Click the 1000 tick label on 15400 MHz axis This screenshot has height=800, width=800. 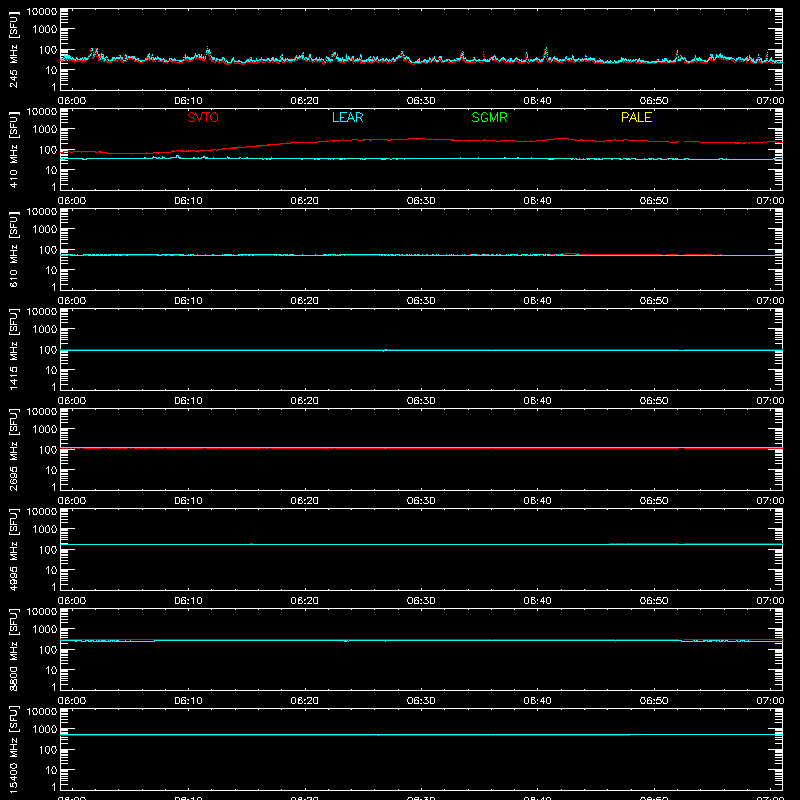click(45, 730)
